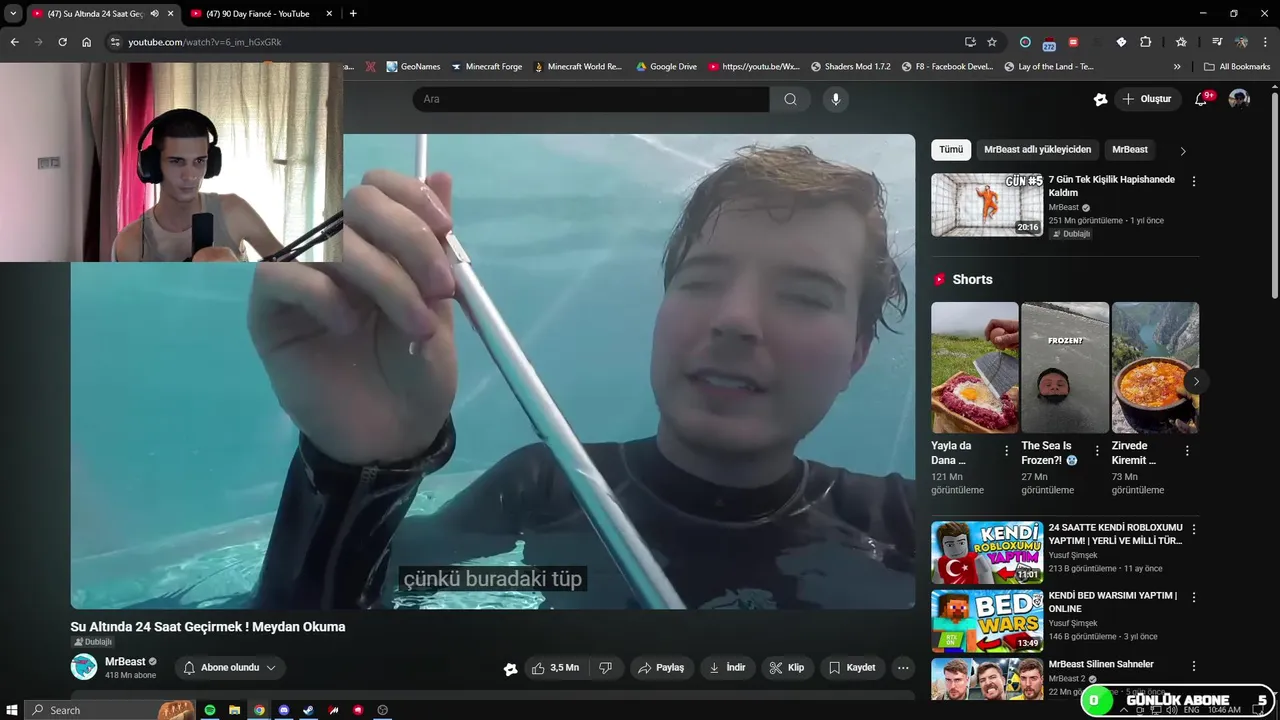This screenshot has width=1280, height=720.
Task: Start voice search with the microphone icon
Action: coord(836,99)
